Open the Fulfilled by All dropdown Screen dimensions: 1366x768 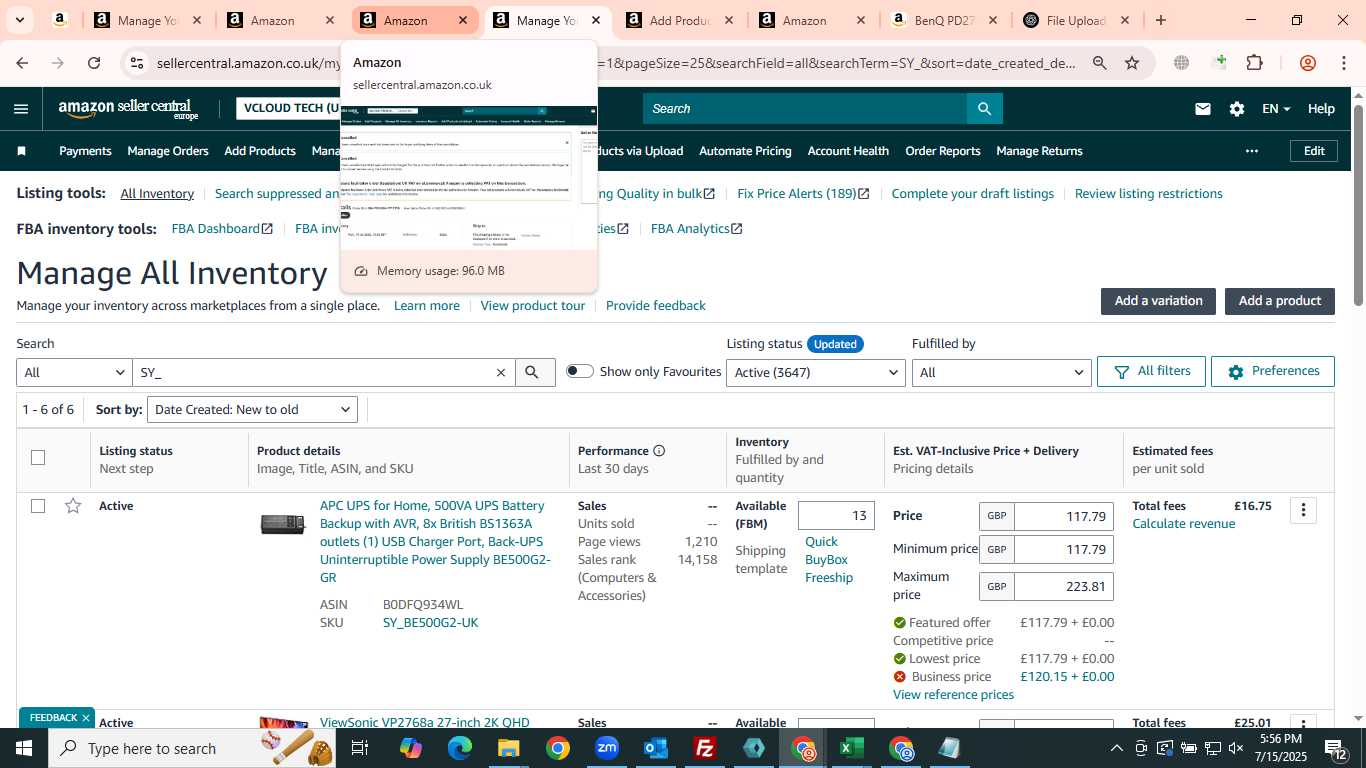(1001, 372)
